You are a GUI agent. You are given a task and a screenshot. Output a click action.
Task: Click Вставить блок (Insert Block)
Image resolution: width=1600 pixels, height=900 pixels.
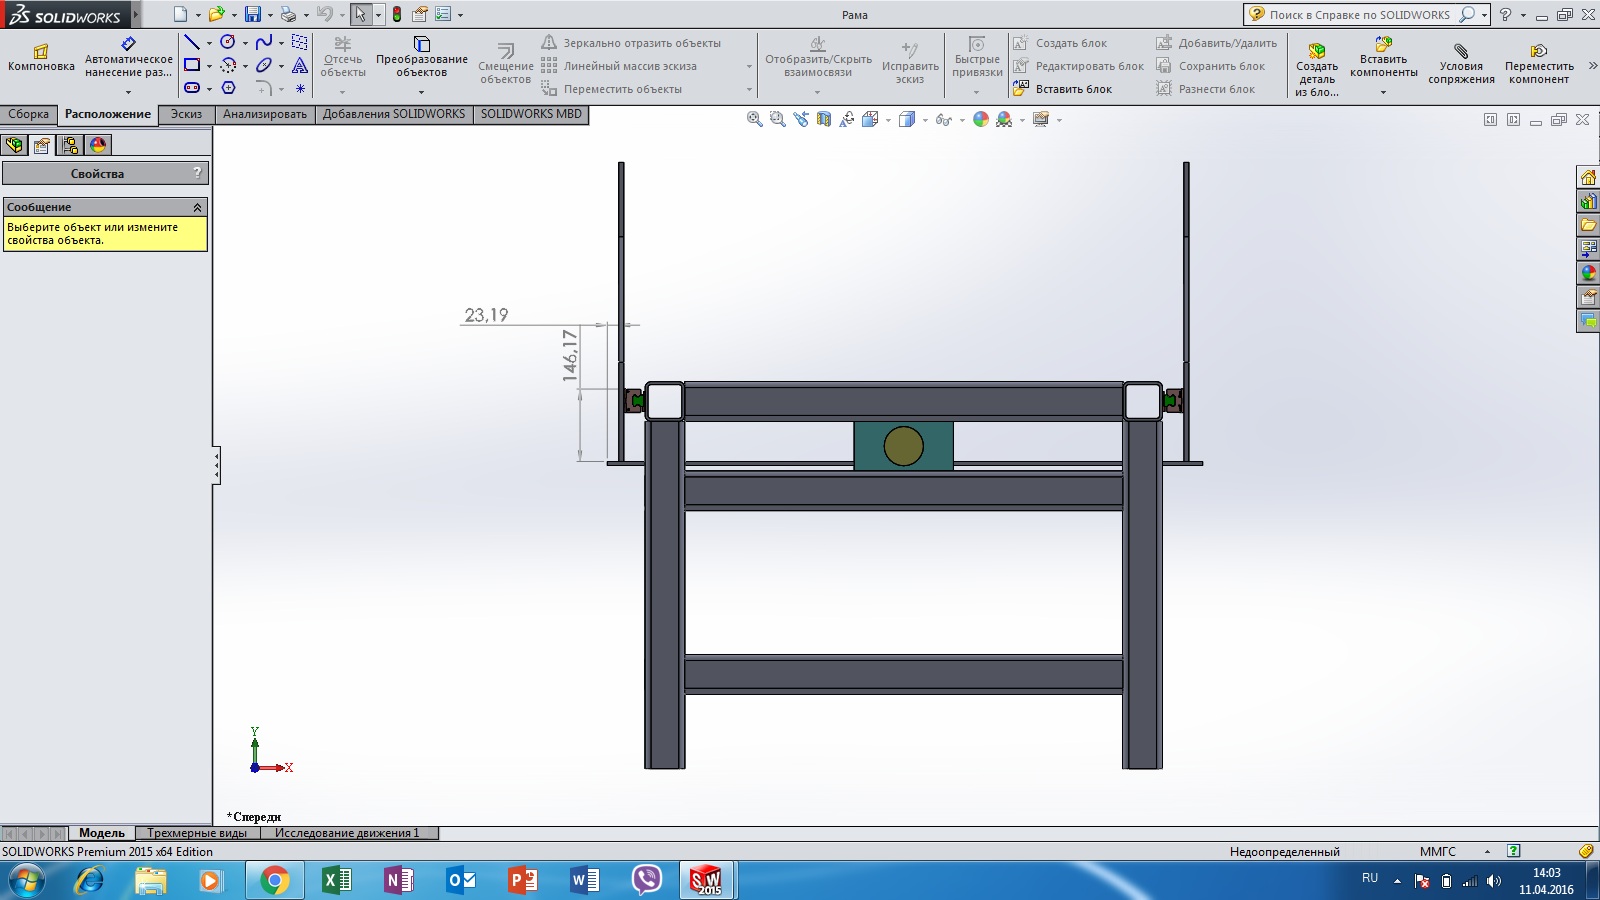coord(1062,89)
